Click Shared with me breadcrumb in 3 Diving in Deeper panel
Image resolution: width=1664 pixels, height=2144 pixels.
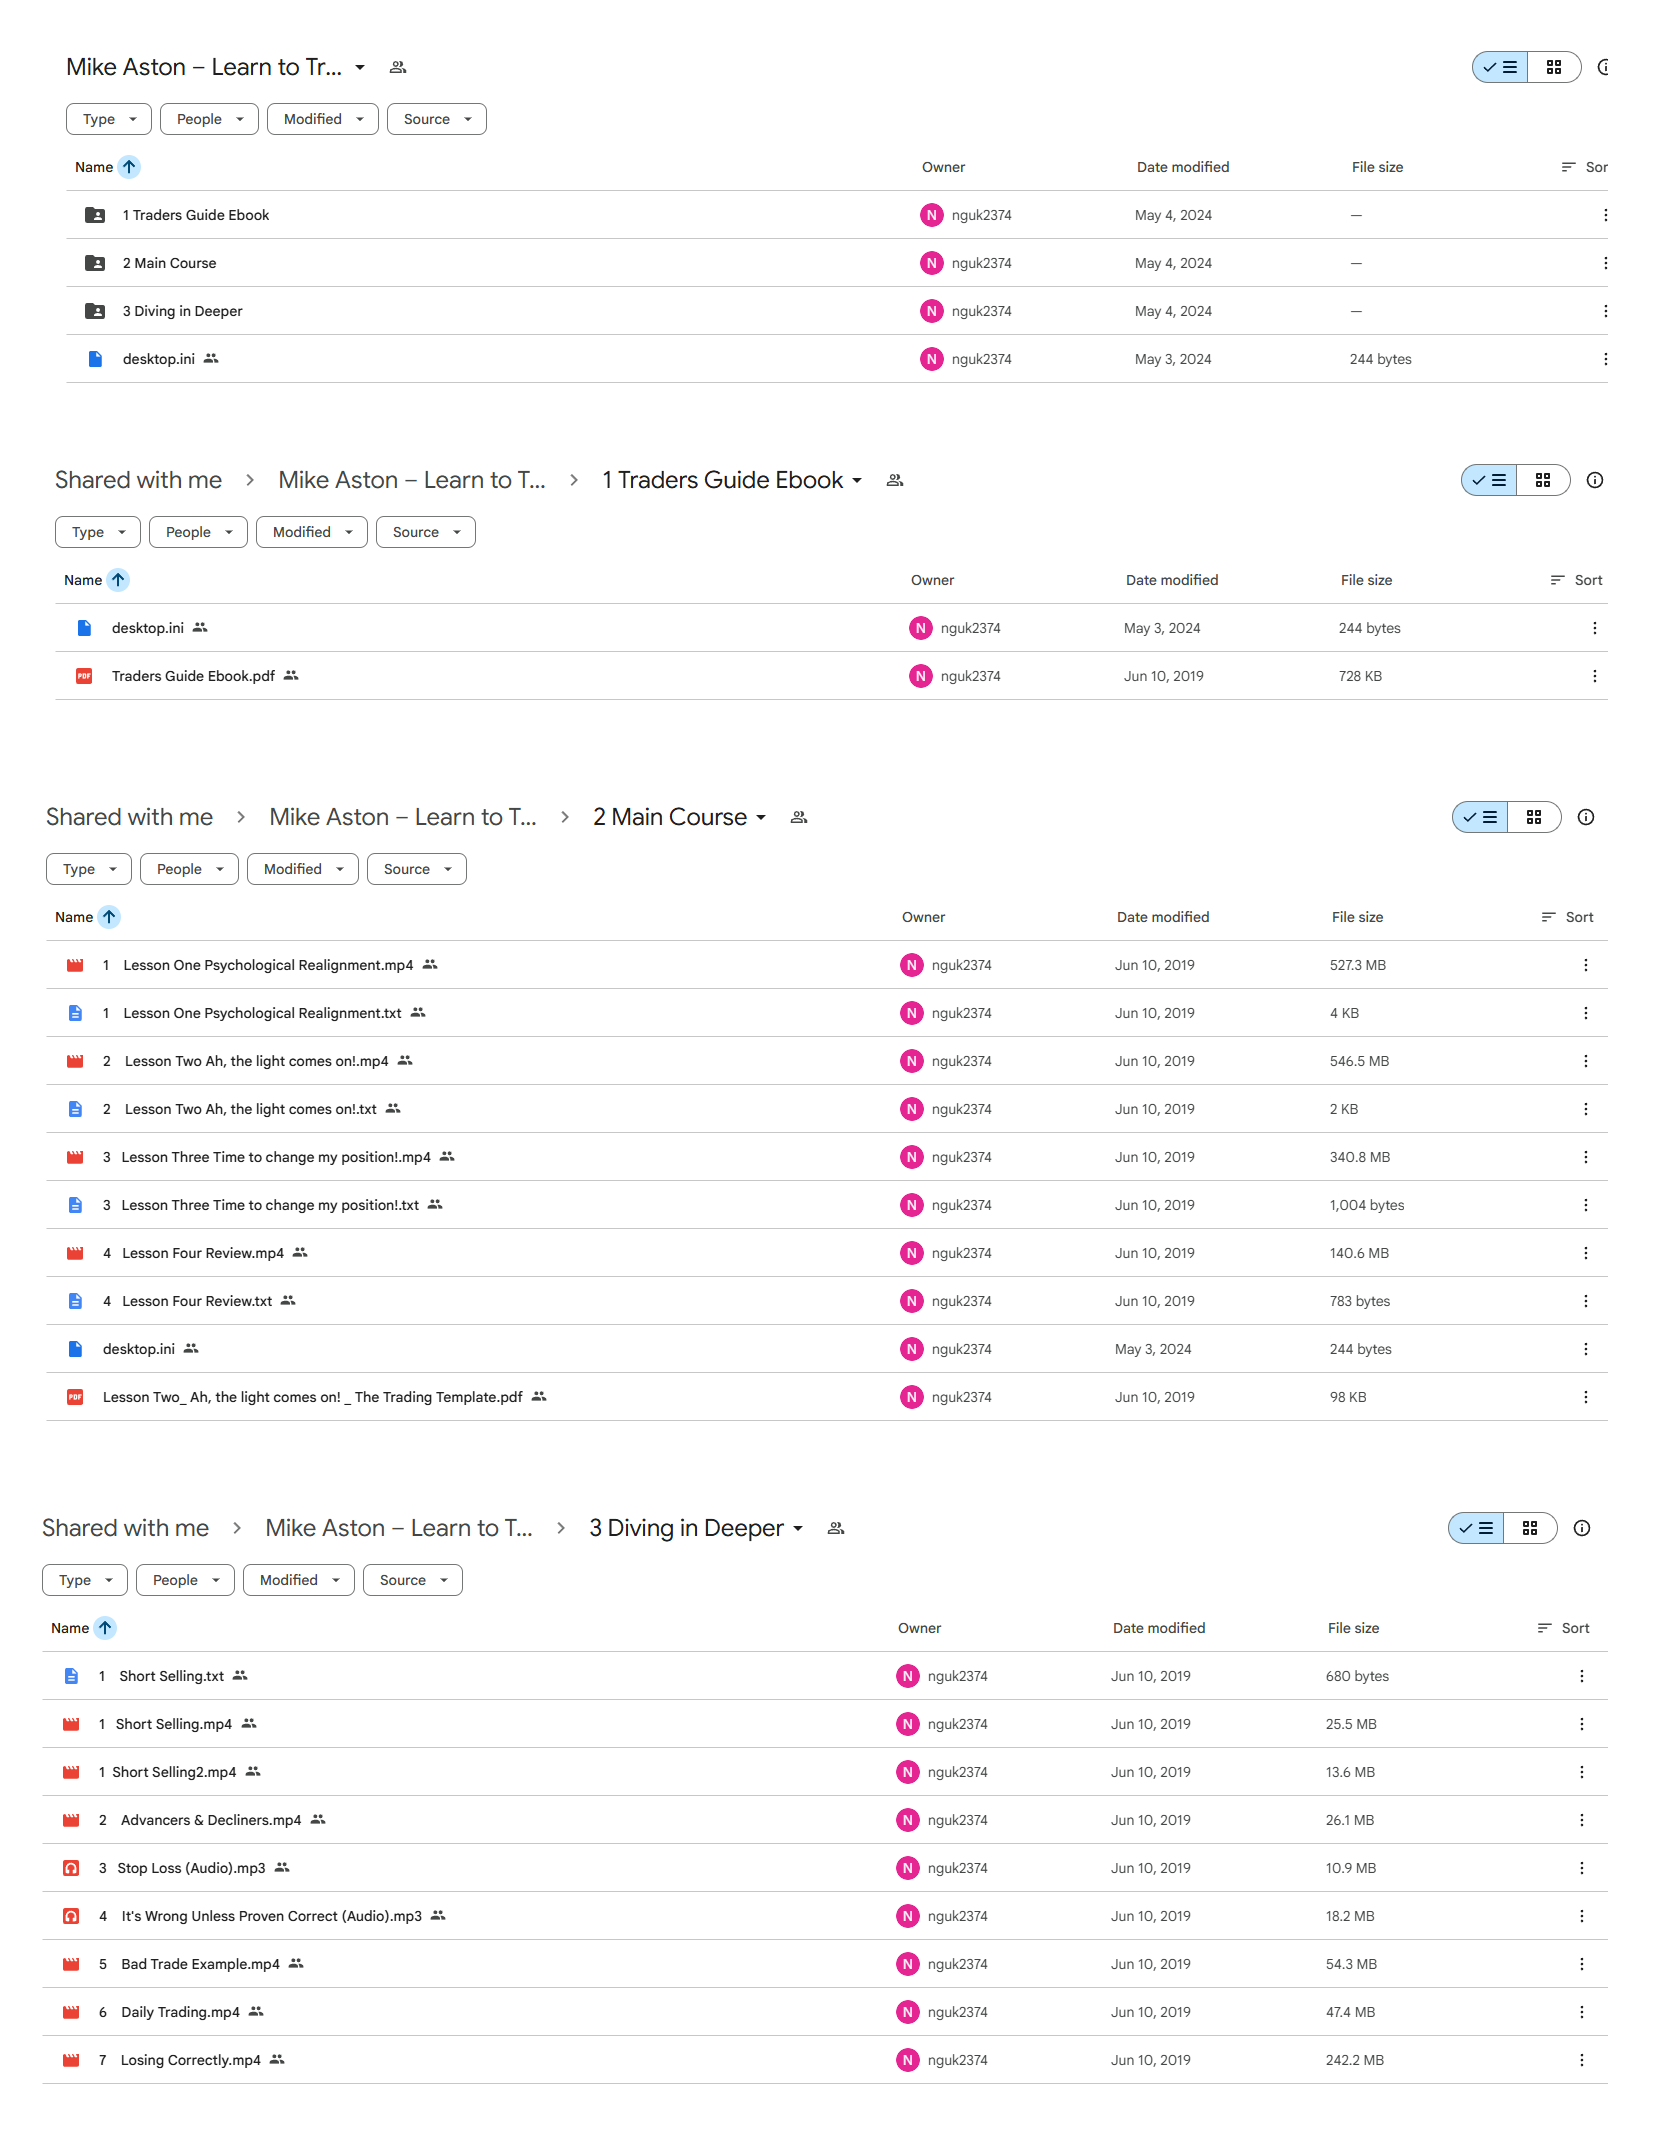125,1528
